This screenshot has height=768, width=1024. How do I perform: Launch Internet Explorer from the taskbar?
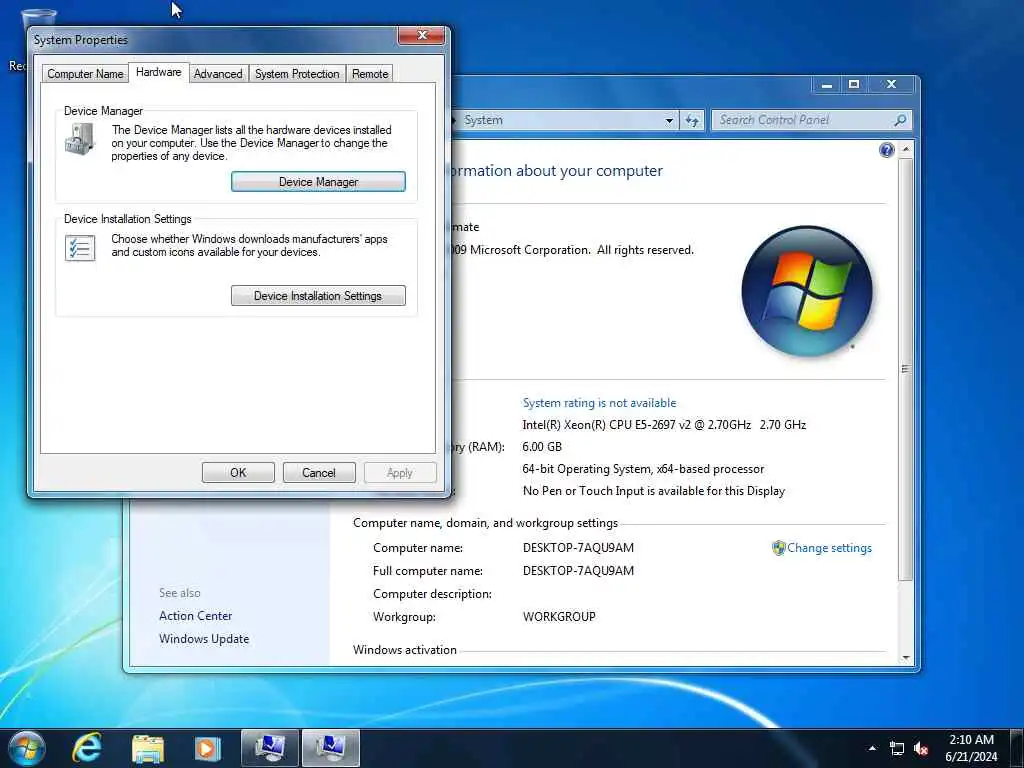coord(88,748)
